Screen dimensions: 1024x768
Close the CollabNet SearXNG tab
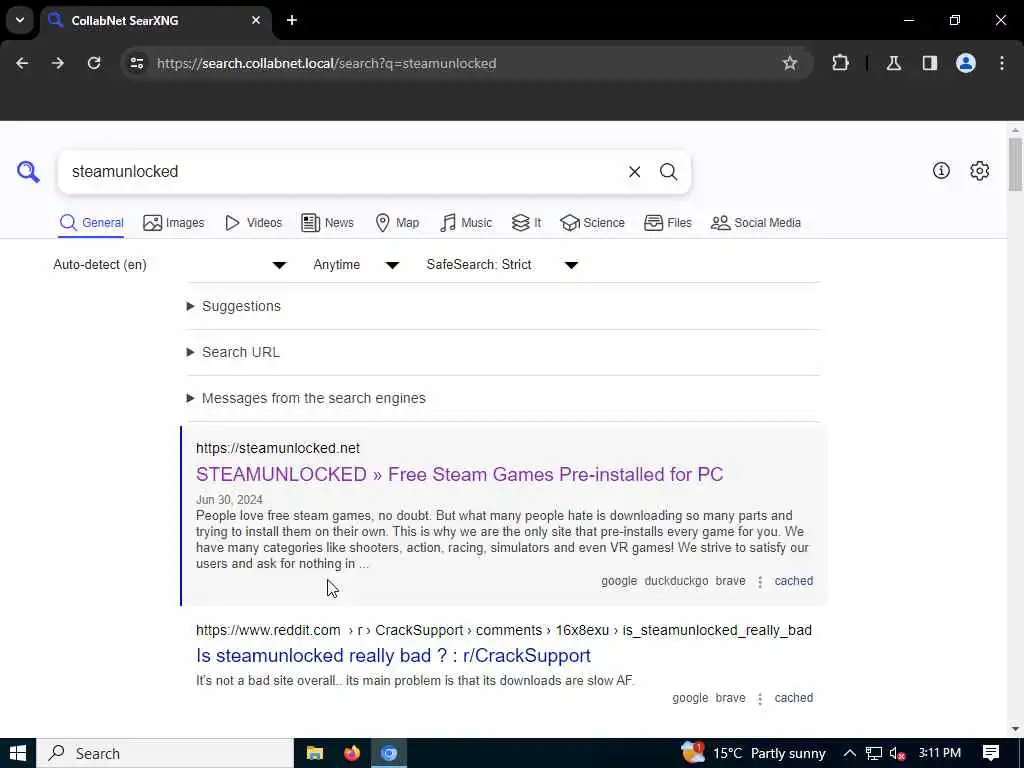pos(256,20)
